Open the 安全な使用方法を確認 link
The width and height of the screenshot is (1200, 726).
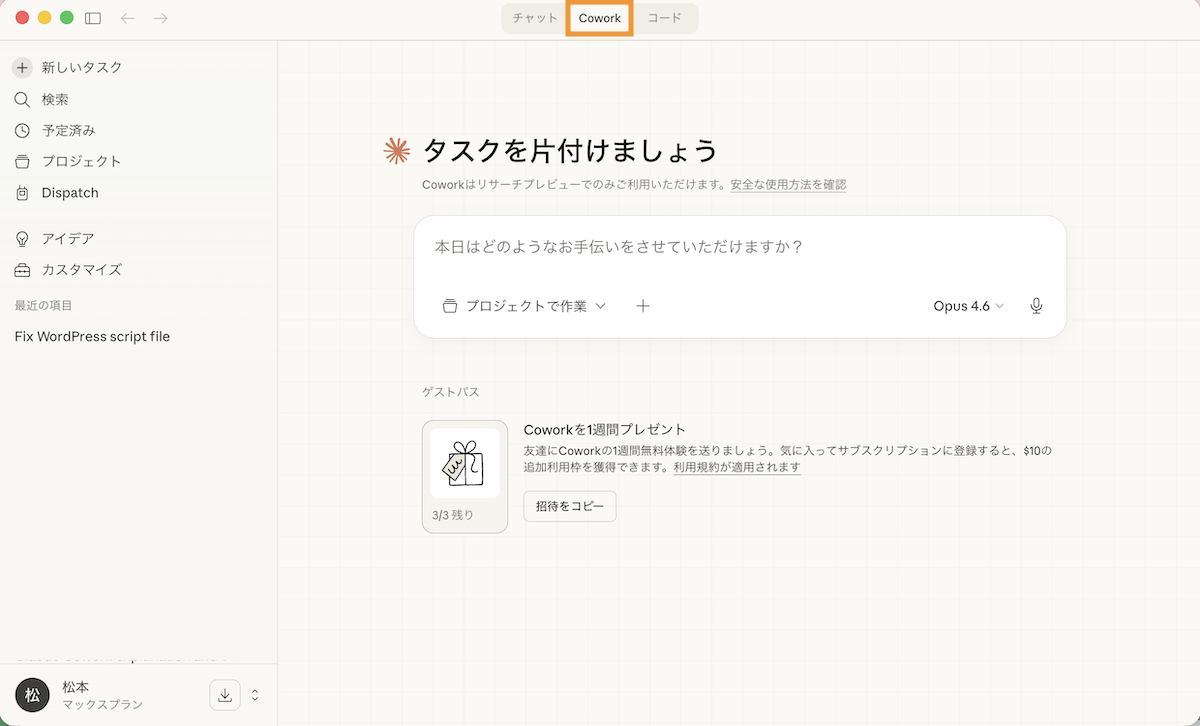click(x=788, y=185)
